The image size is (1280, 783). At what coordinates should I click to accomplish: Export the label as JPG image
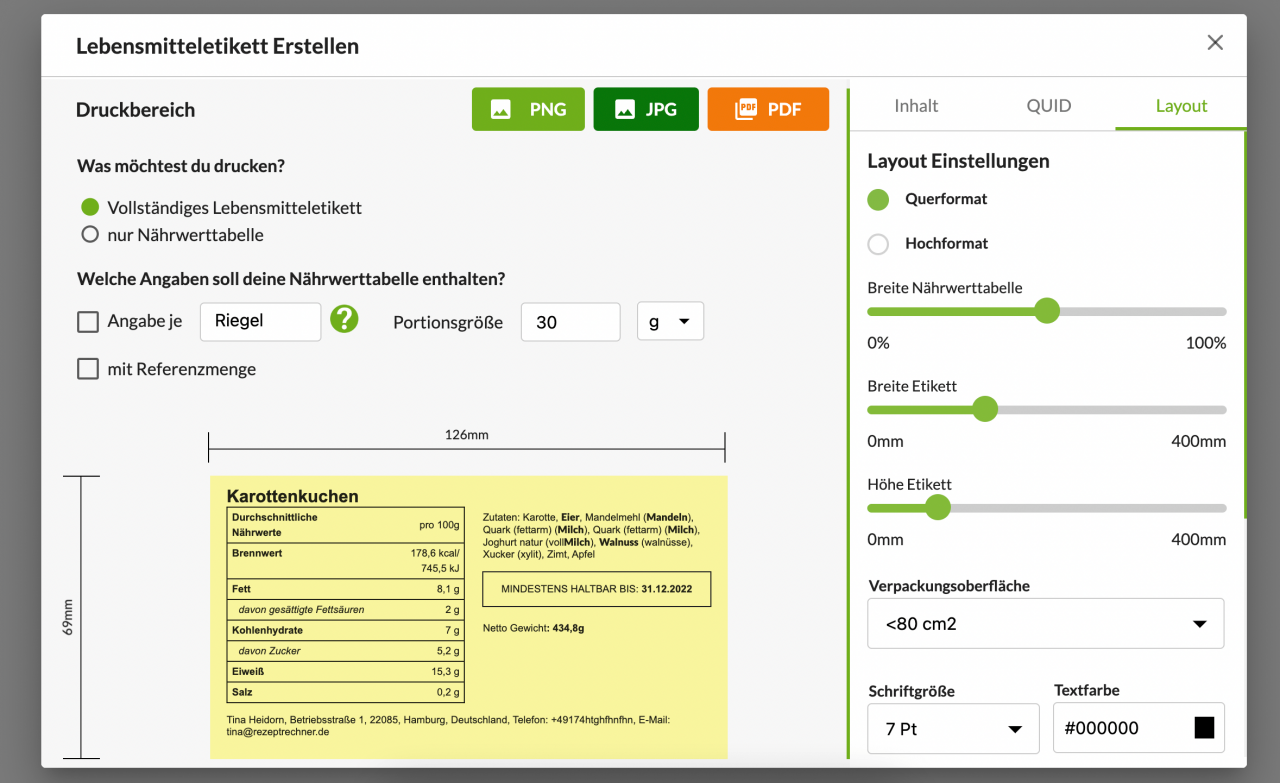pos(645,109)
